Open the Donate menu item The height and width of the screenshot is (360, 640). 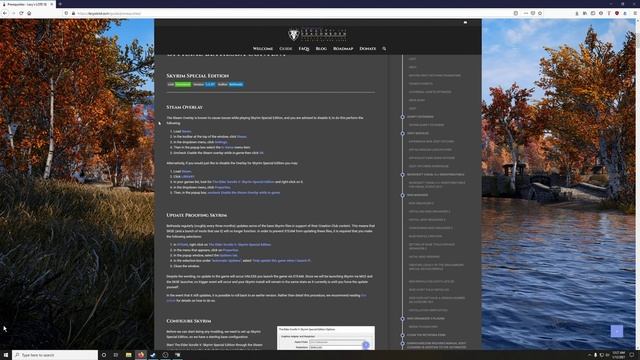(x=367, y=49)
